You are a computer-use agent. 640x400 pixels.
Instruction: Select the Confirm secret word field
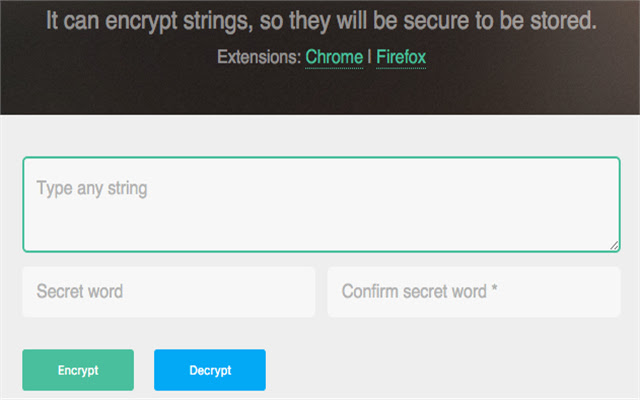(x=474, y=292)
